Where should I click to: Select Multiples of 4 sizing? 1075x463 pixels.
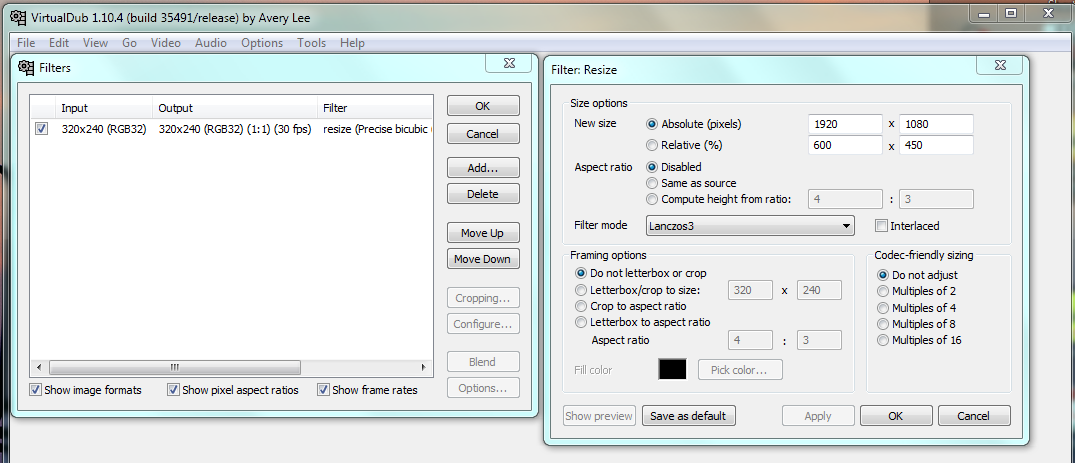(x=883, y=307)
